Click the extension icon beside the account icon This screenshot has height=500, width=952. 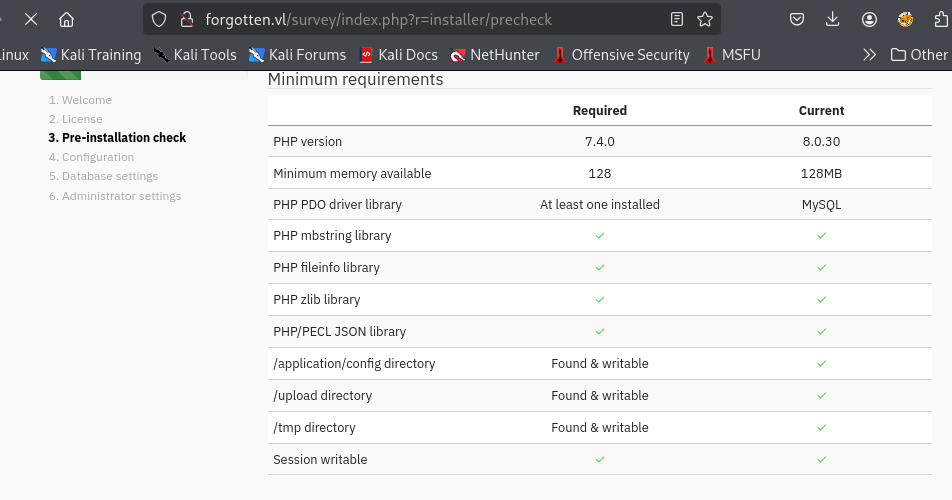pyautogui.click(x=905, y=19)
